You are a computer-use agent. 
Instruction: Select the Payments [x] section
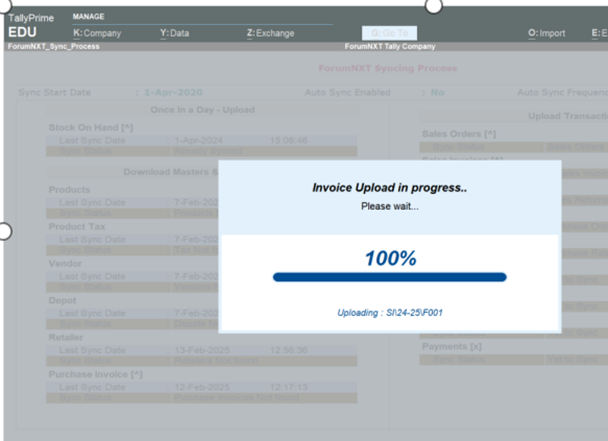pos(452,346)
